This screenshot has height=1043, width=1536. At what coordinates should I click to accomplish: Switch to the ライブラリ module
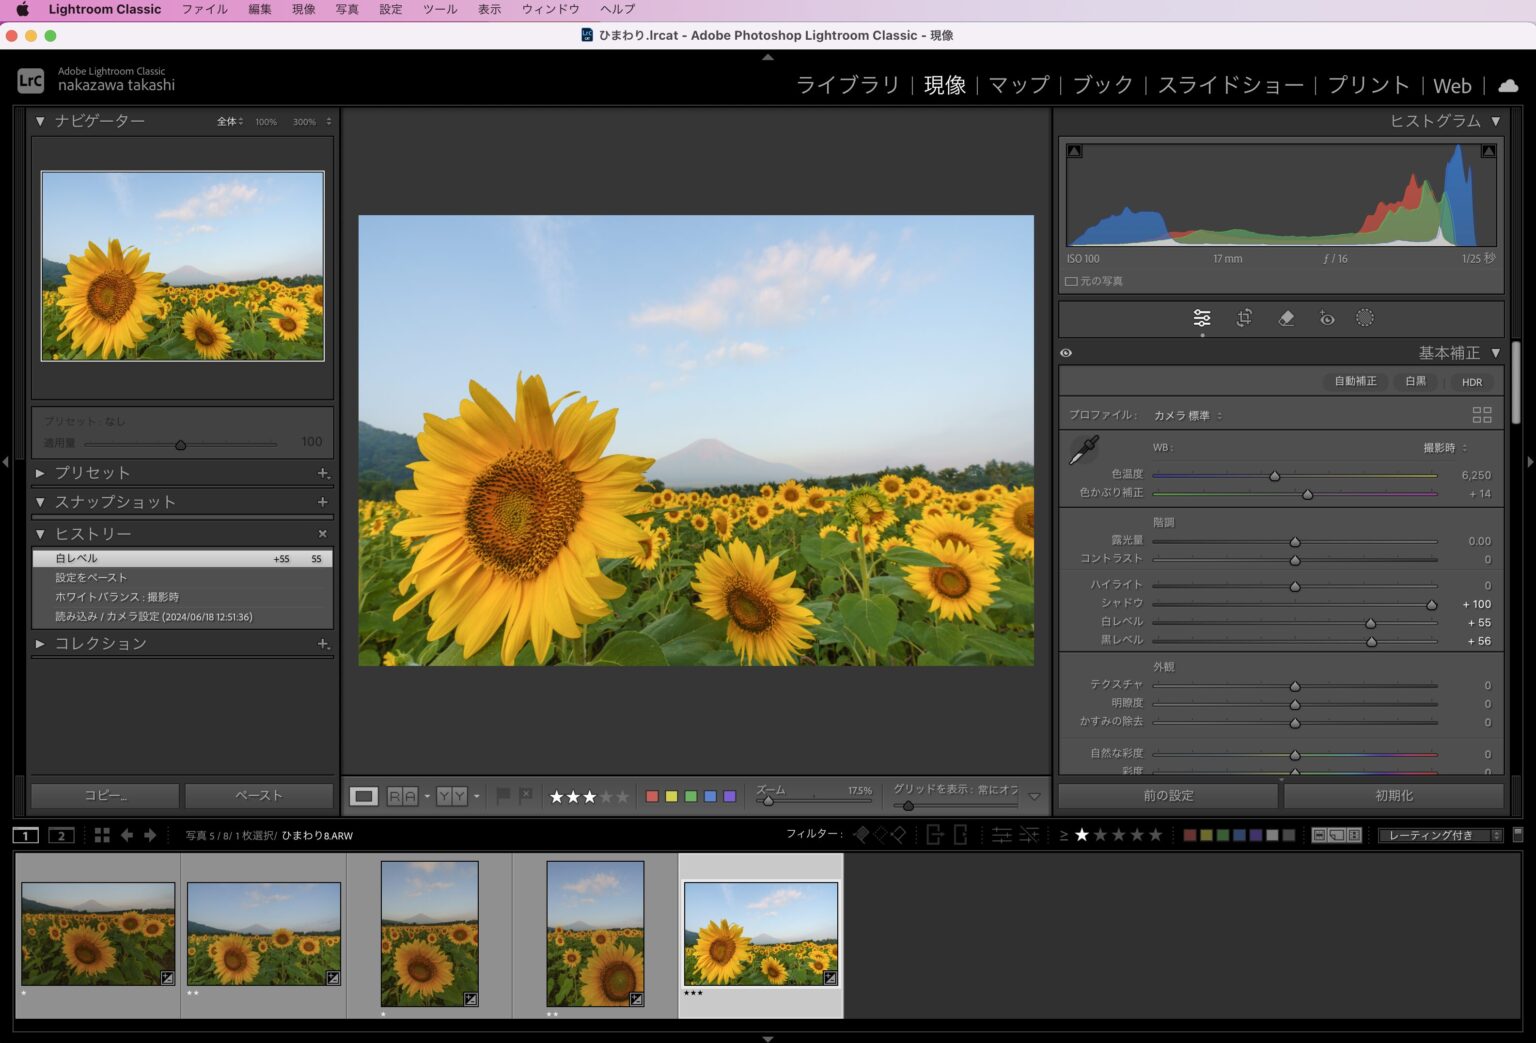click(x=847, y=86)
